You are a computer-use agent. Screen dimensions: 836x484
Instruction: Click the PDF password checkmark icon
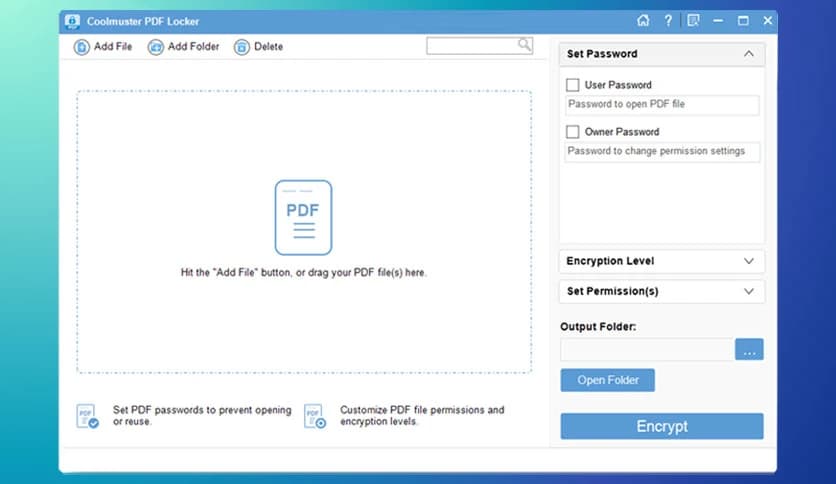87,416
